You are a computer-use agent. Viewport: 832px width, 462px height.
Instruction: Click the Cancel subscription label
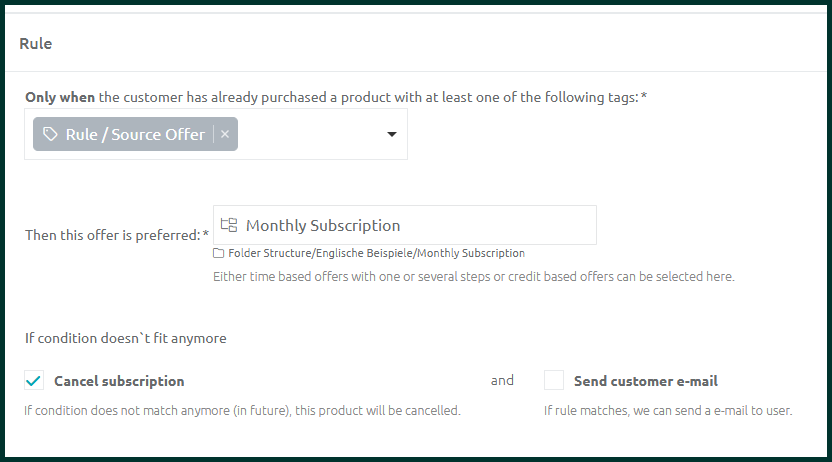pos(119,381)
